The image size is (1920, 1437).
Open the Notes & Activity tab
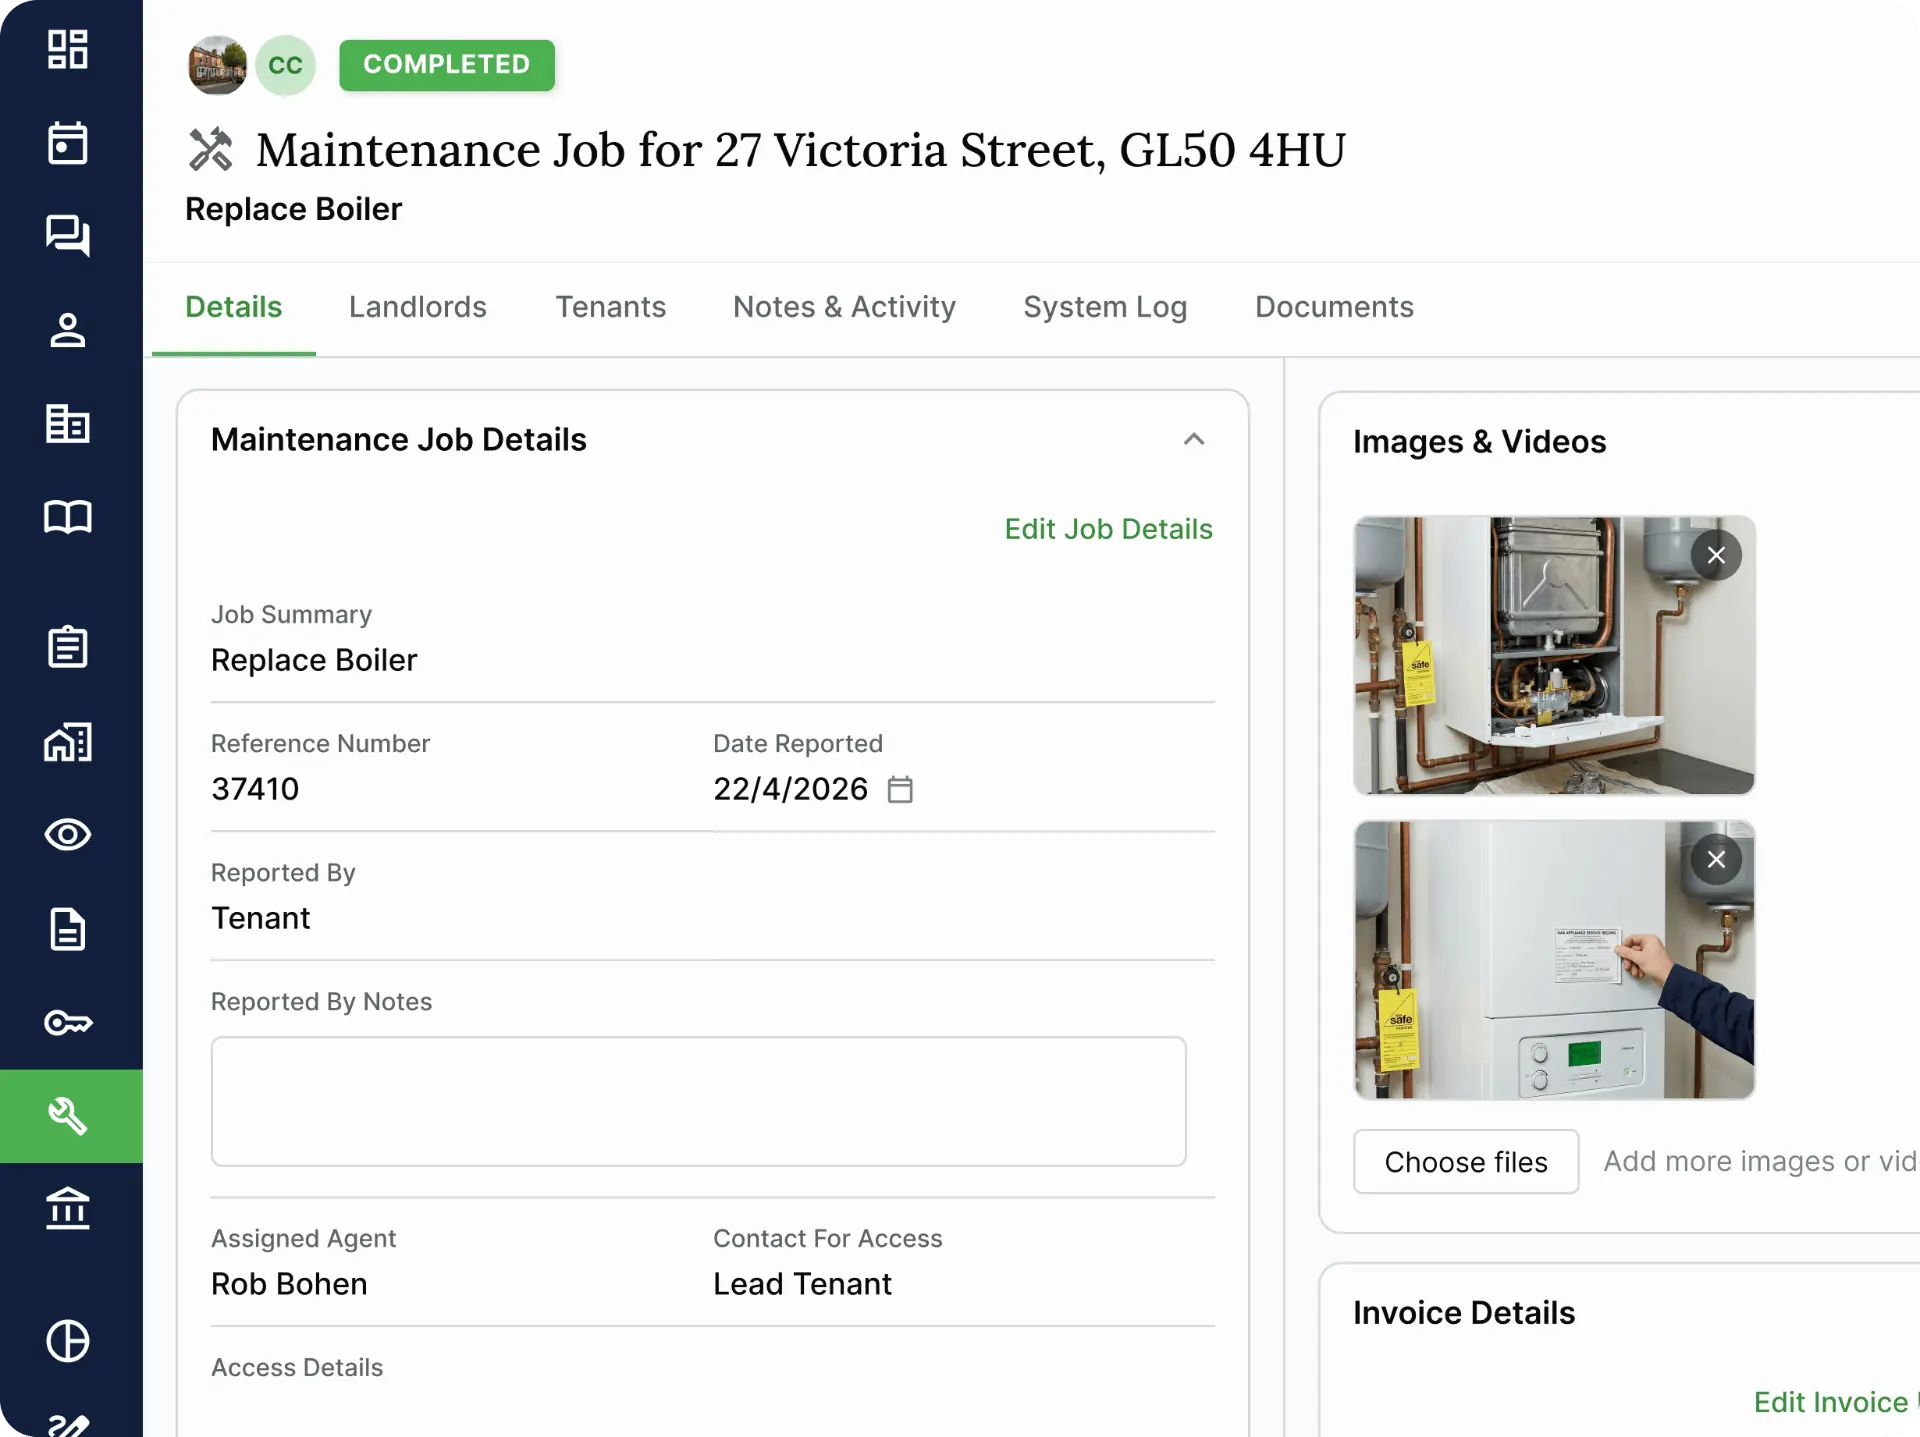tap(845, 307)
